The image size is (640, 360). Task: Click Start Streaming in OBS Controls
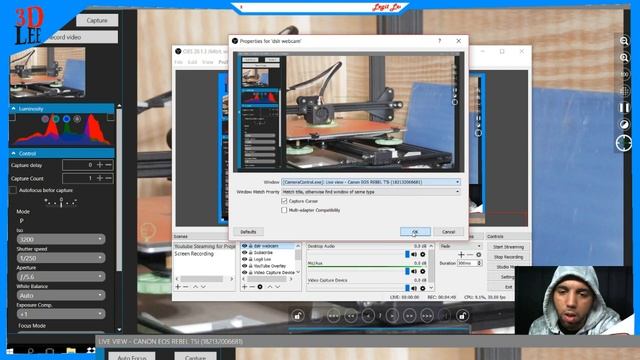[x=508, y=247]
